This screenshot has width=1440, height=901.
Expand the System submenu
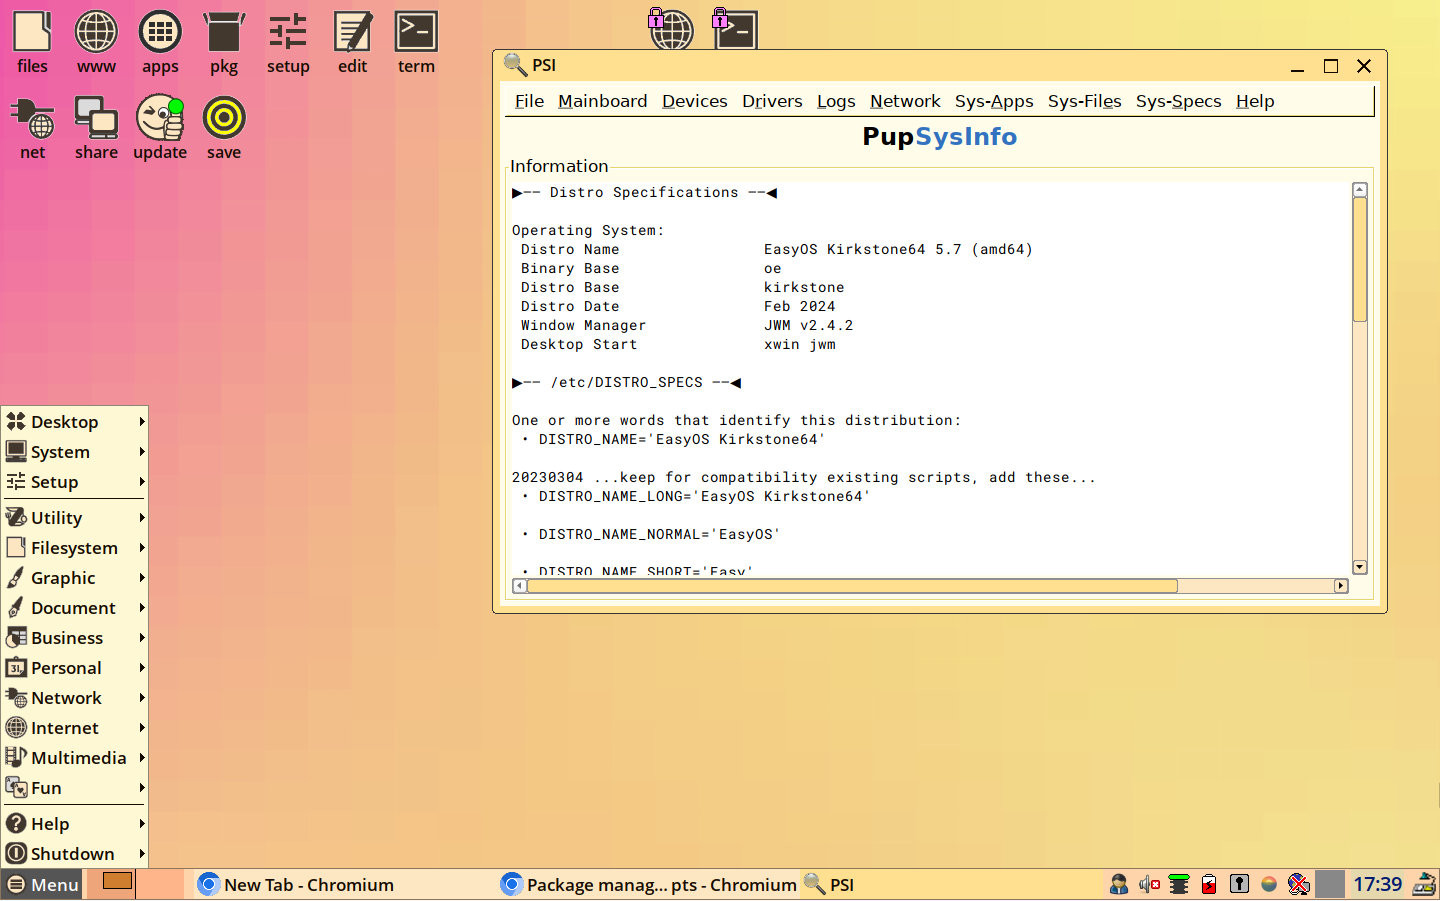pos(75,452)
